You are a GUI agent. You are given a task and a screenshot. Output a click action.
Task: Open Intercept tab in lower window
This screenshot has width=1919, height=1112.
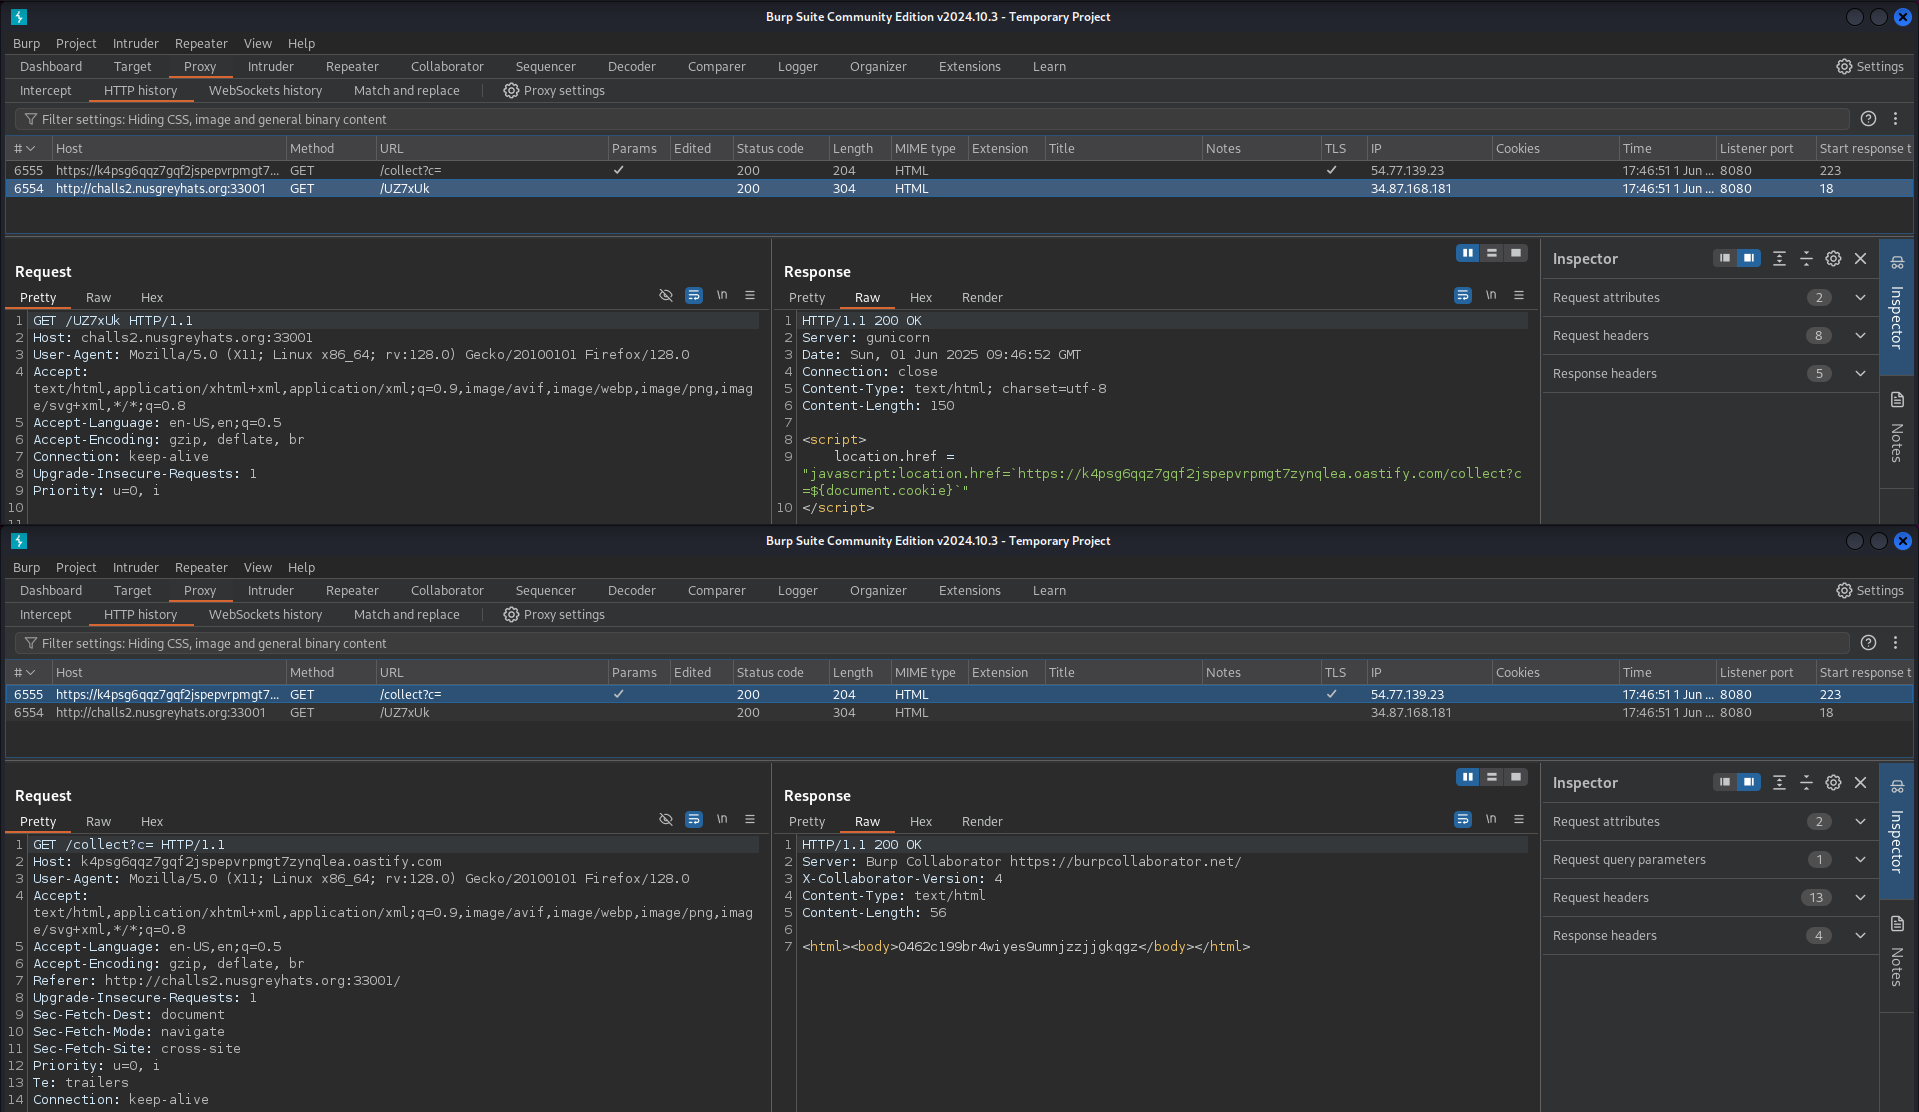[x=46, y=614]
